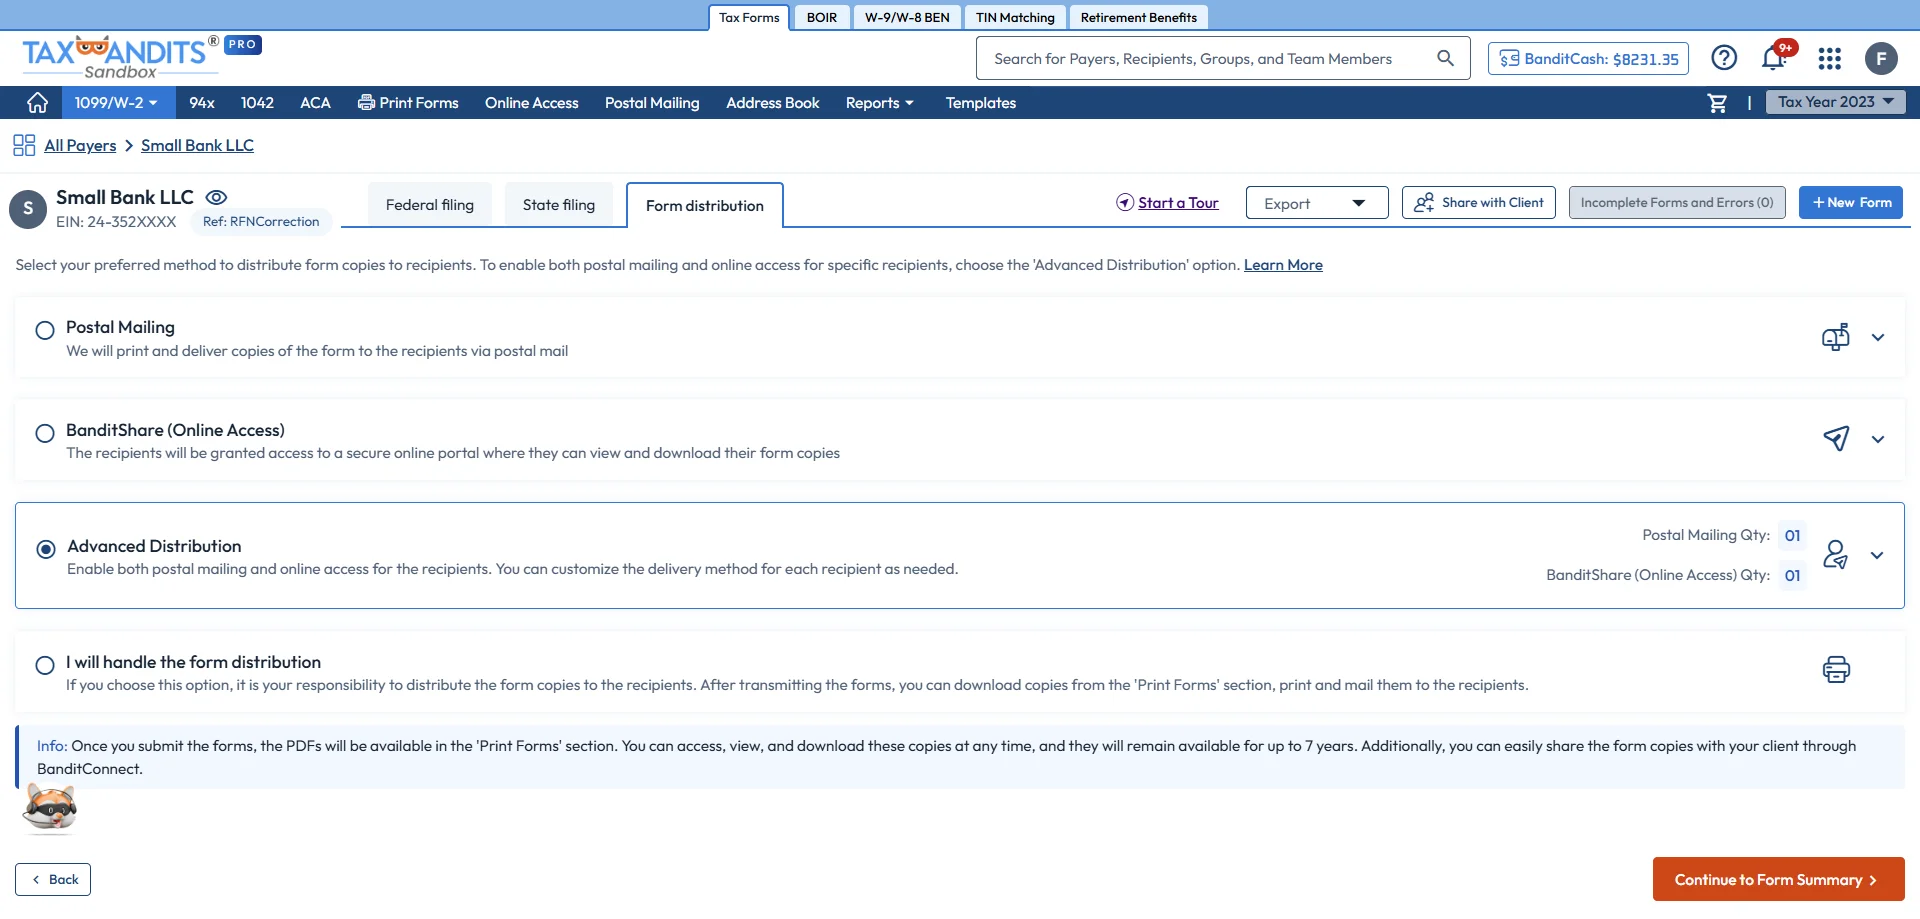Open the 94x menu

[202, 103]
